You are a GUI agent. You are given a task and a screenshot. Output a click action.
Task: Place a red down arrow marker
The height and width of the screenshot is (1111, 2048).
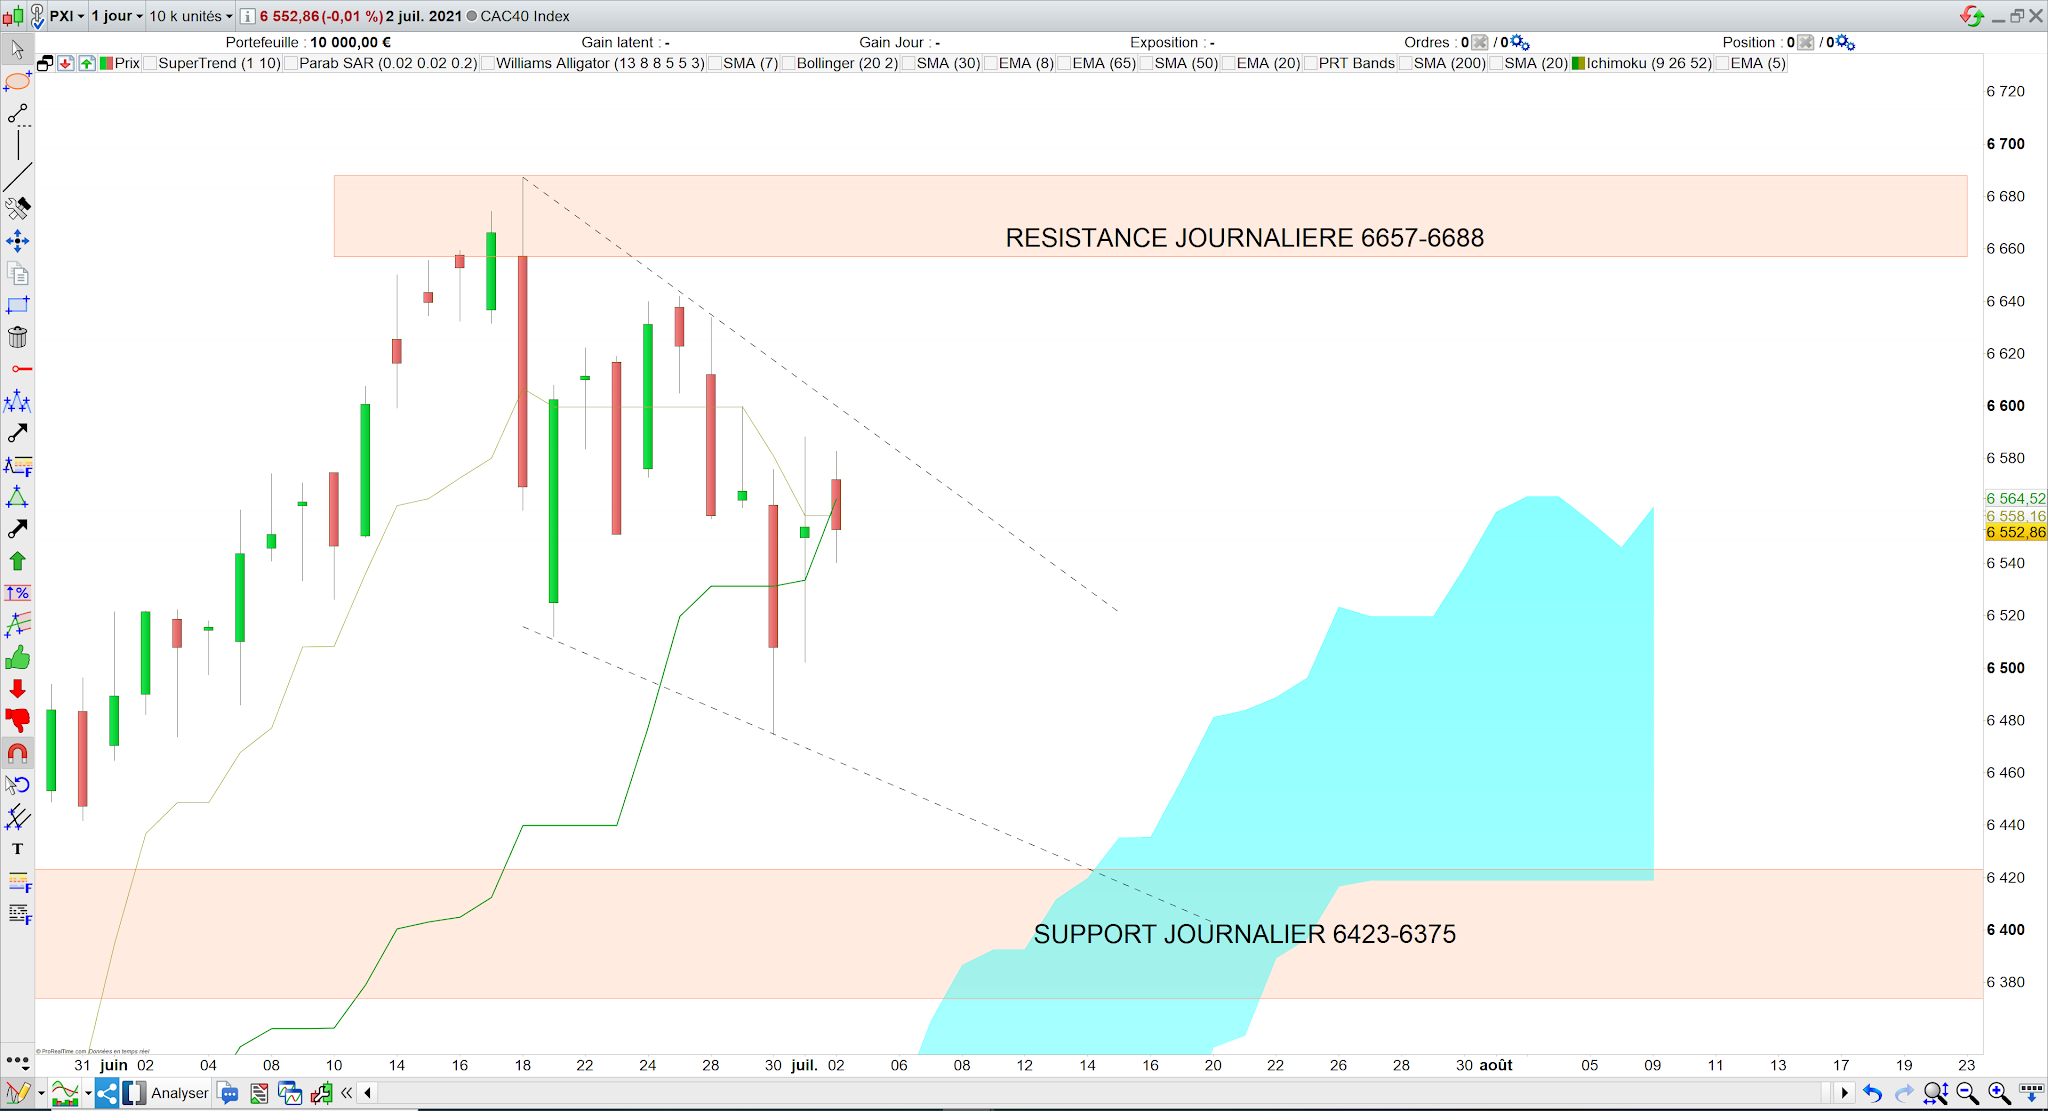tap(17, 689)
